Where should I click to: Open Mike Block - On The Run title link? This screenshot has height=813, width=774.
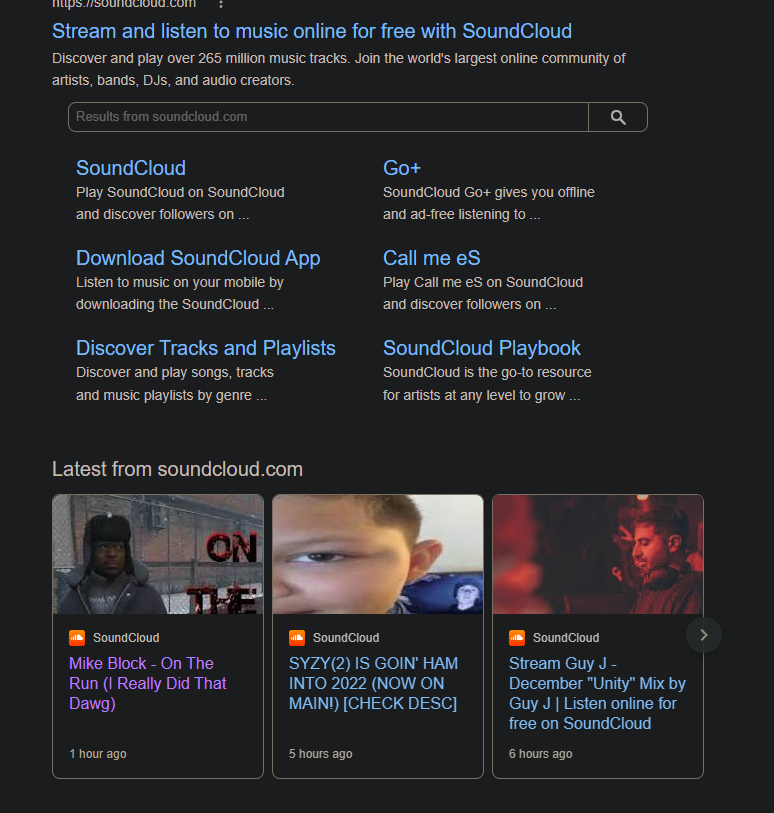148,683
